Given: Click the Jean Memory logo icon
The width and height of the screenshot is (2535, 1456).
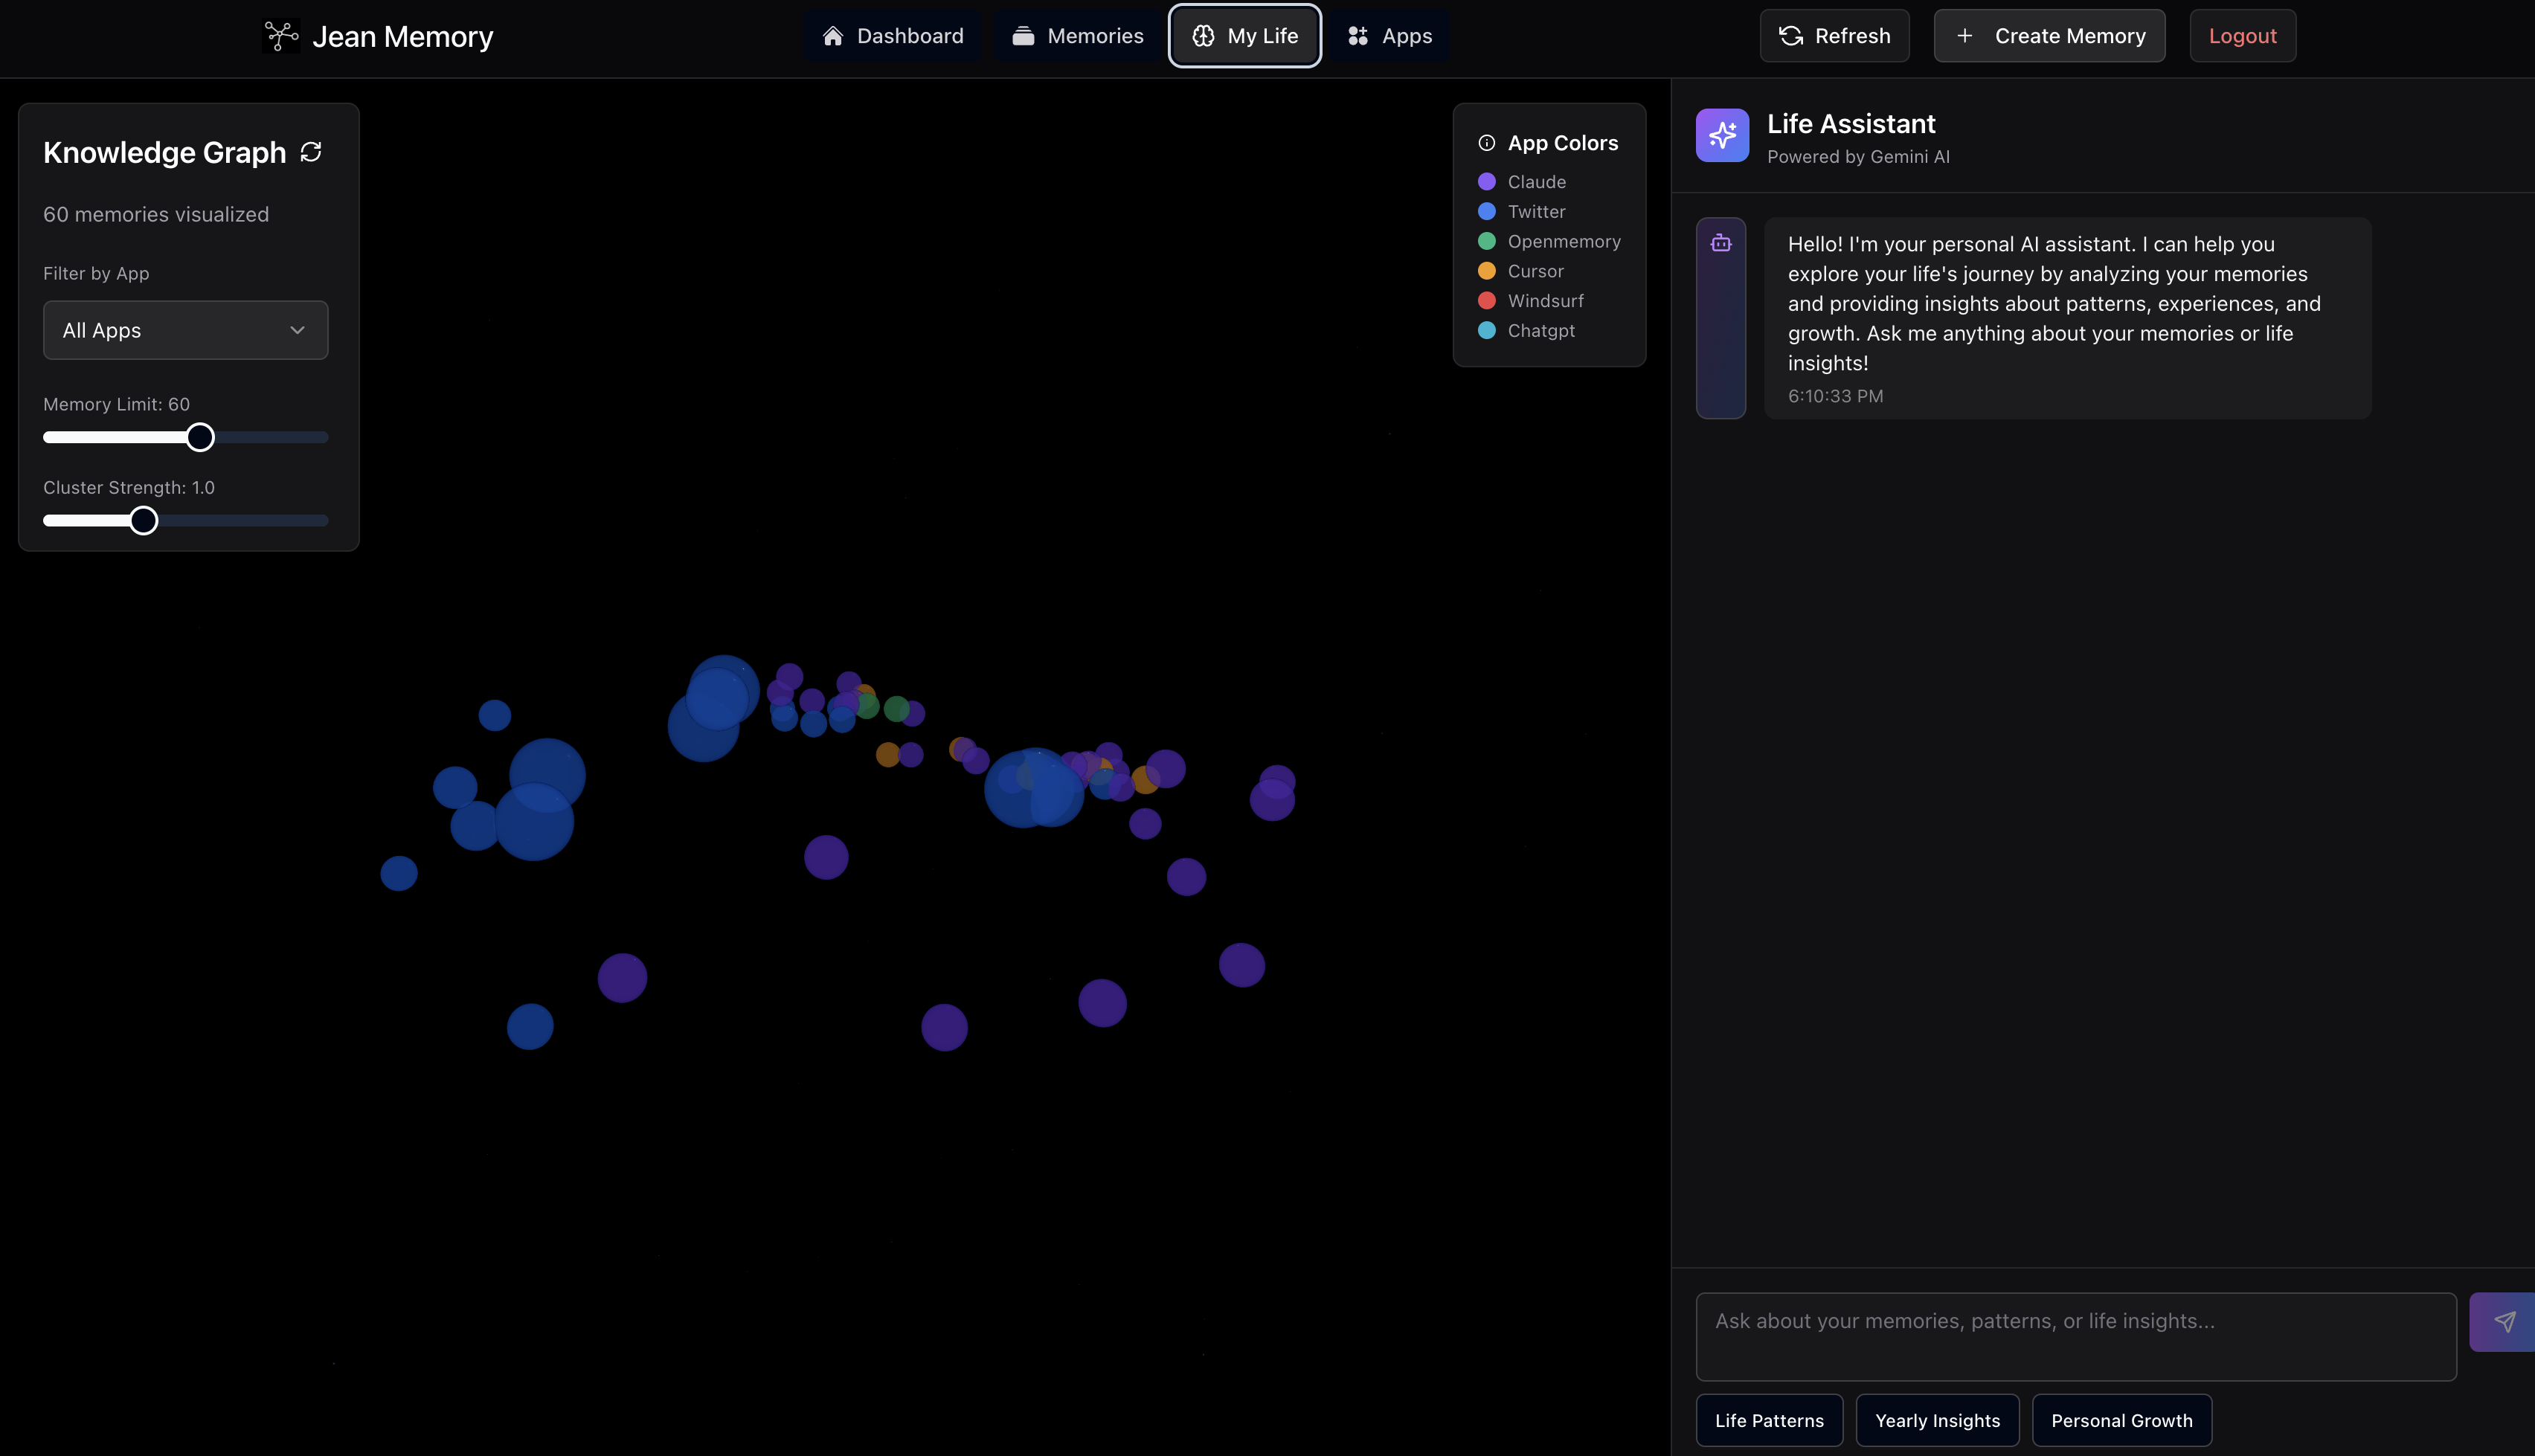Looking at the screenshot, I should (281, 36).
